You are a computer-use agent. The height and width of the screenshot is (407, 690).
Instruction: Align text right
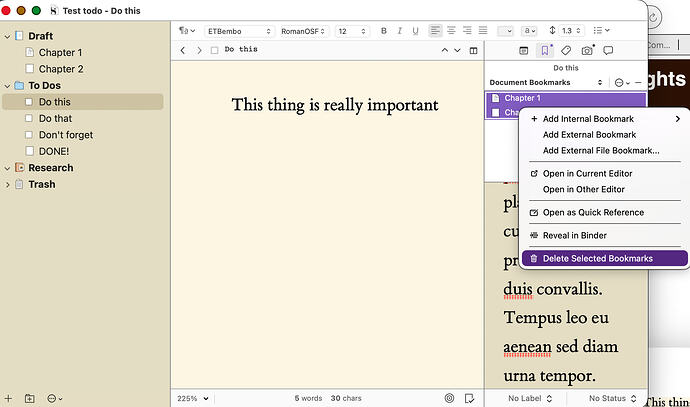[x=467, y=30]
